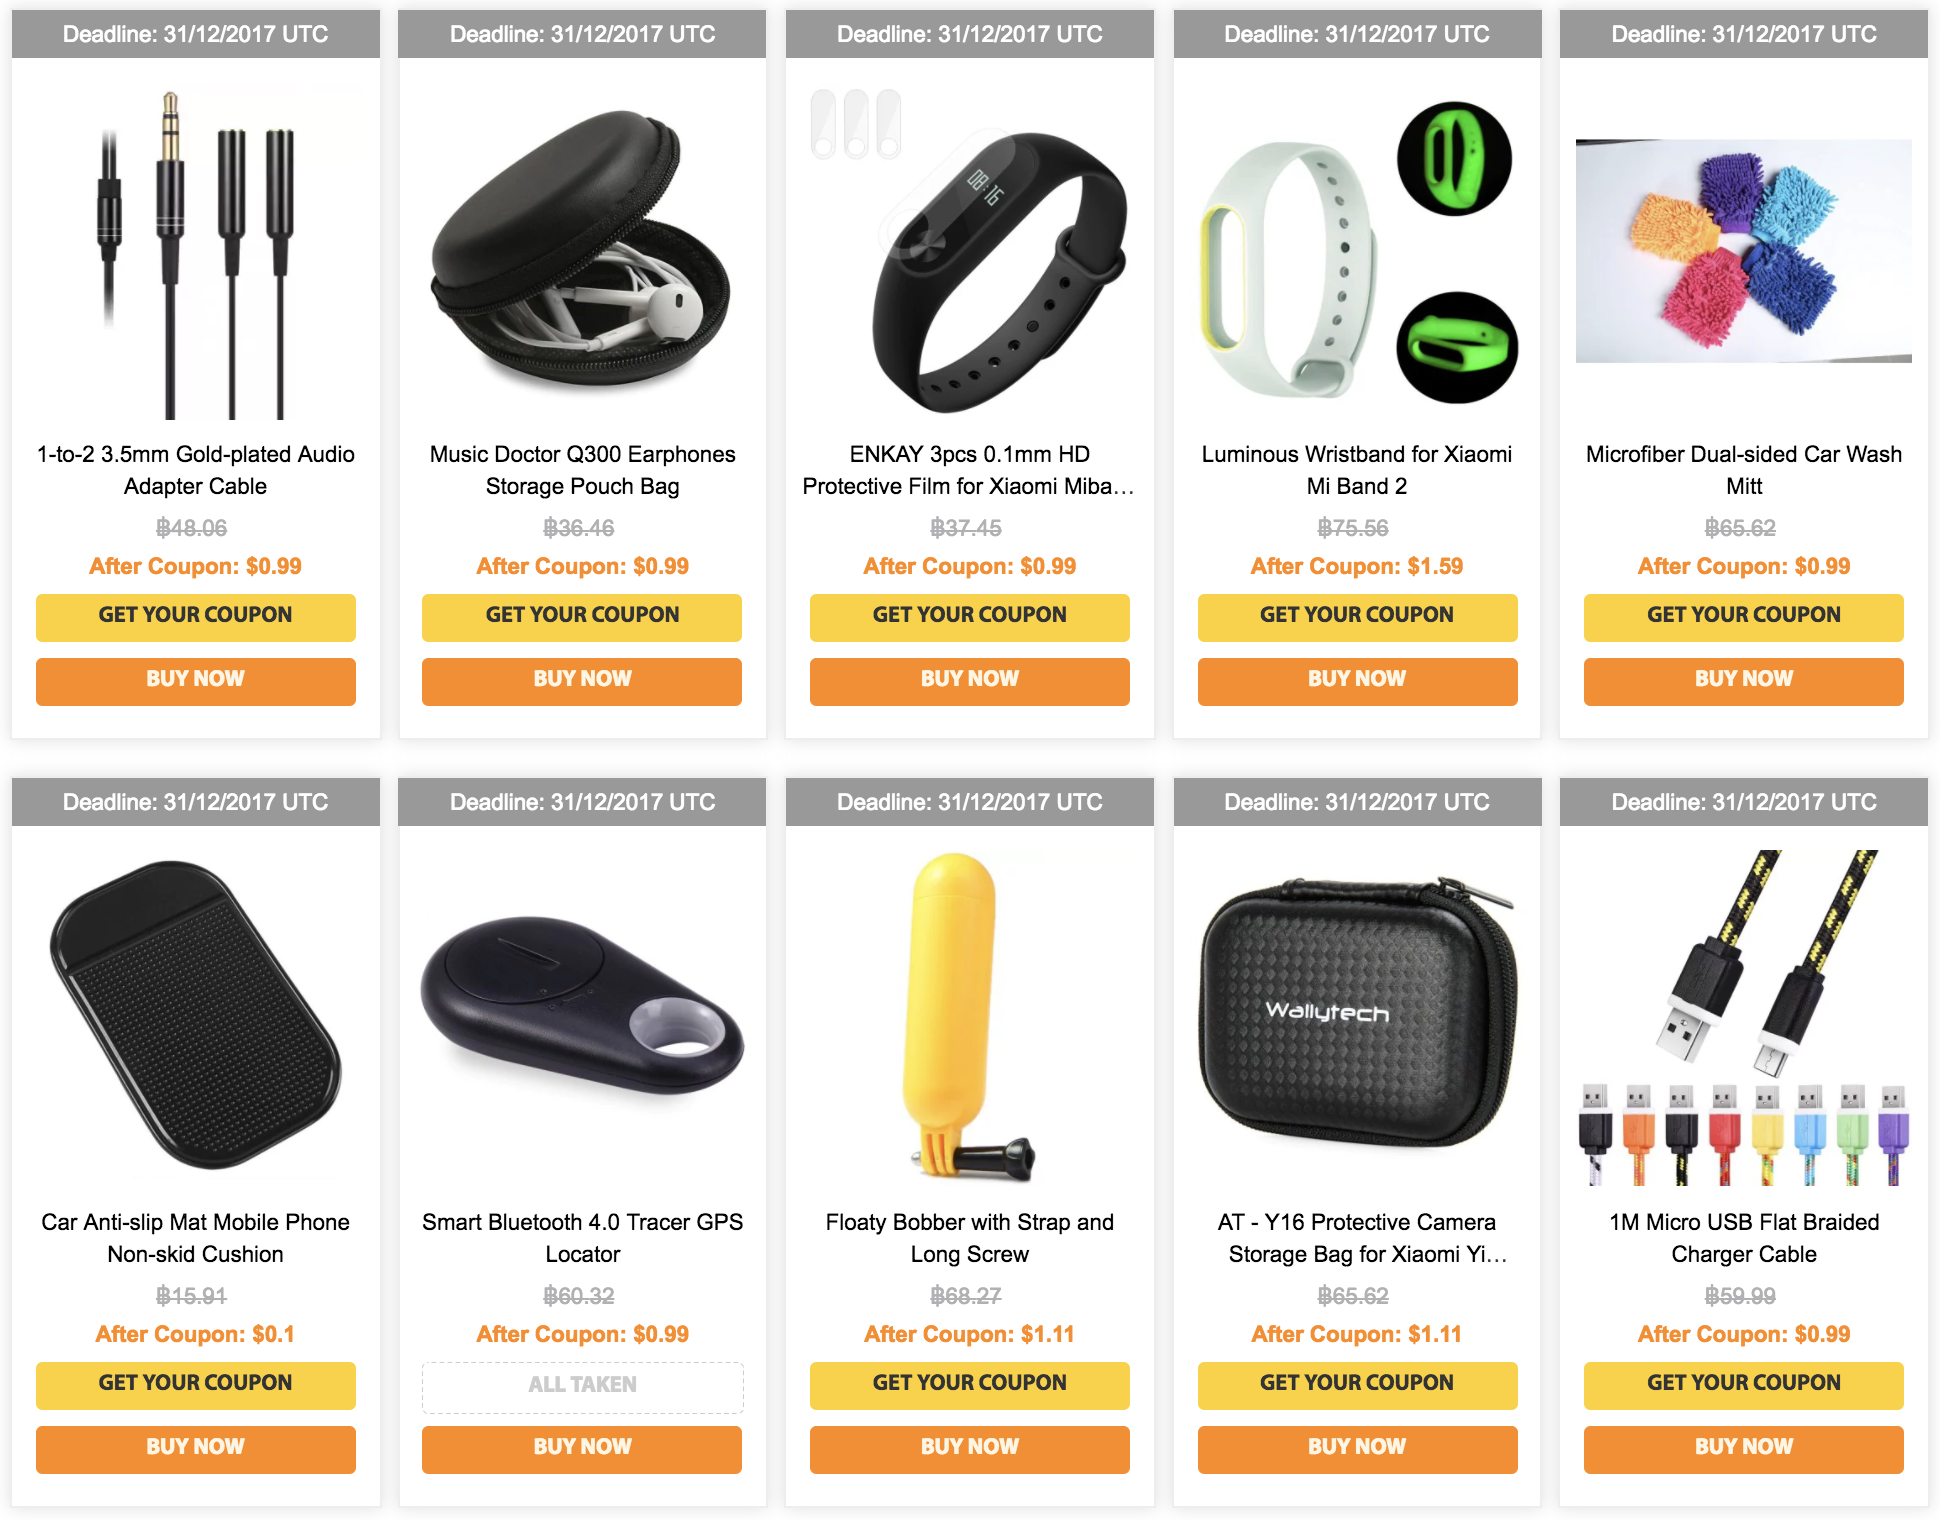Open the Wallytech camera storage bag image
This screenshot has height=1520, width=1940.
coord(1357,1018)
